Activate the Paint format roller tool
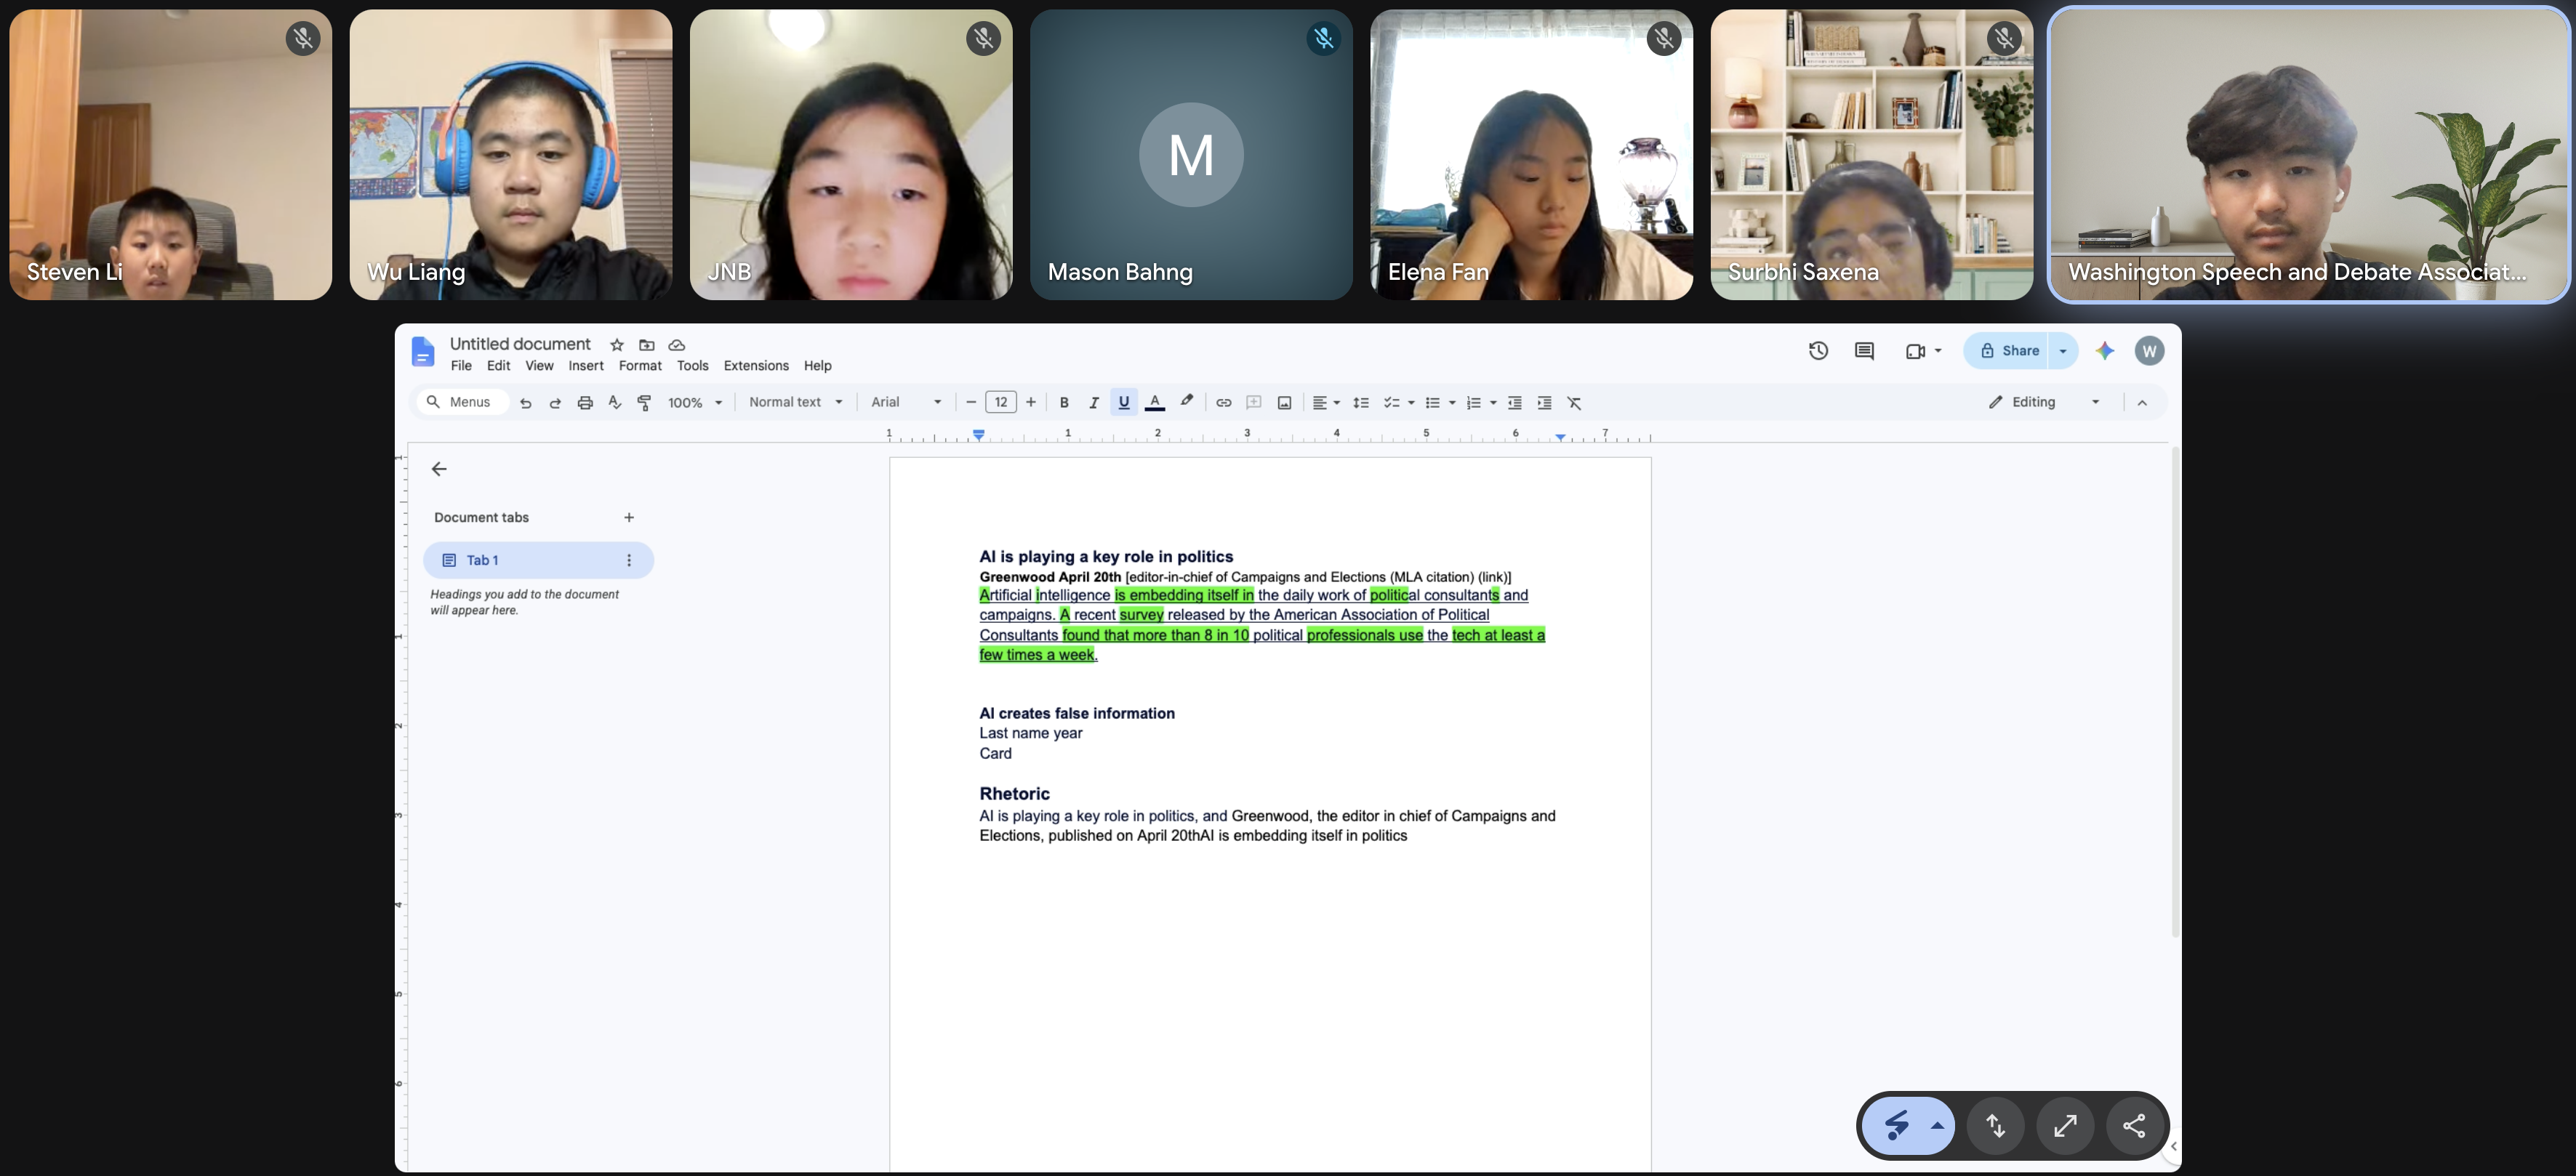 (x=645, y=403)
